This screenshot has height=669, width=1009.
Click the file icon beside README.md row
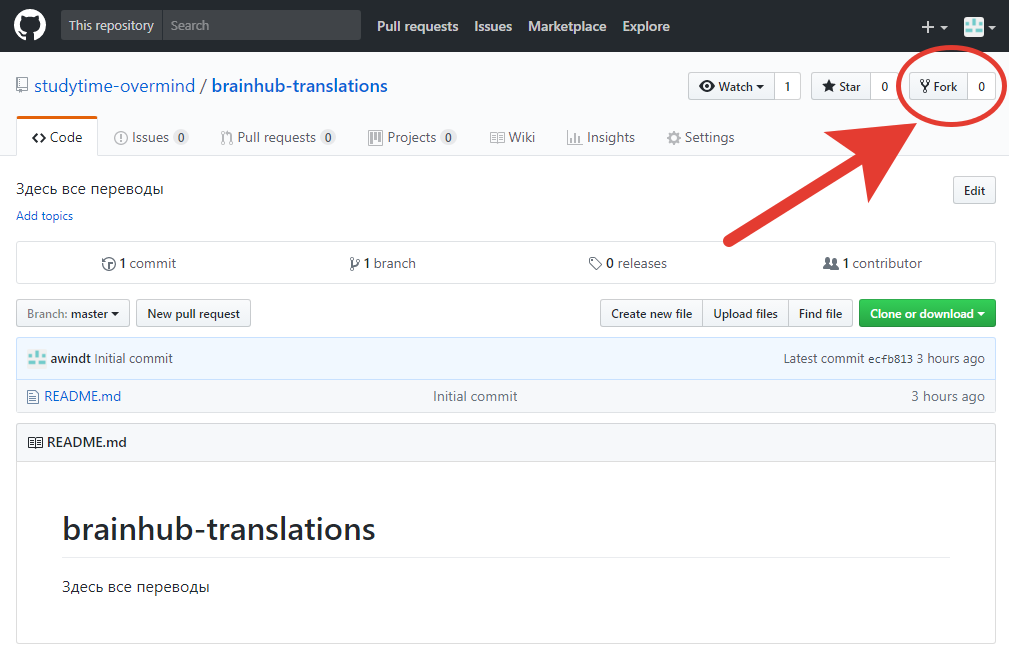tap(33, 397)
